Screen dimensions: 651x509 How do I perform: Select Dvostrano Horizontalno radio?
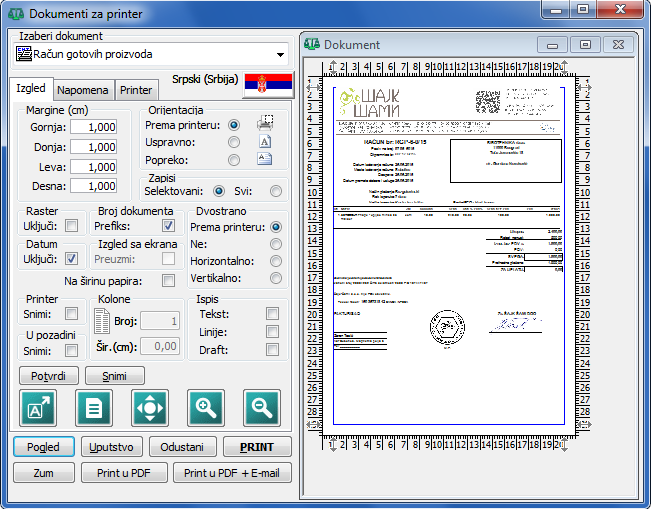click(x=276, y=261)
